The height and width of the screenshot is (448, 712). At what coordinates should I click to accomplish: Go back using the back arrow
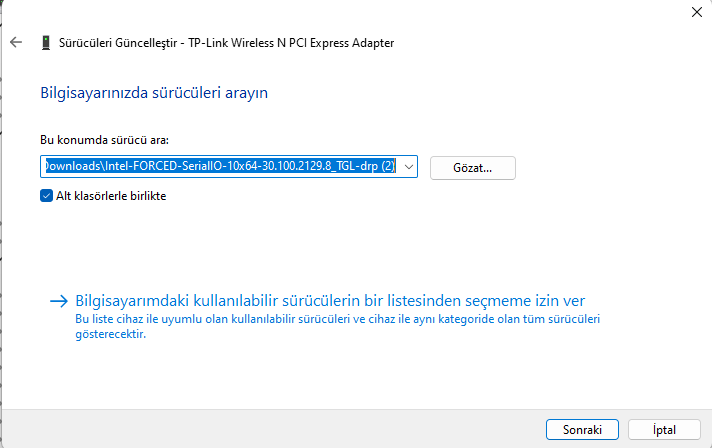16,43
